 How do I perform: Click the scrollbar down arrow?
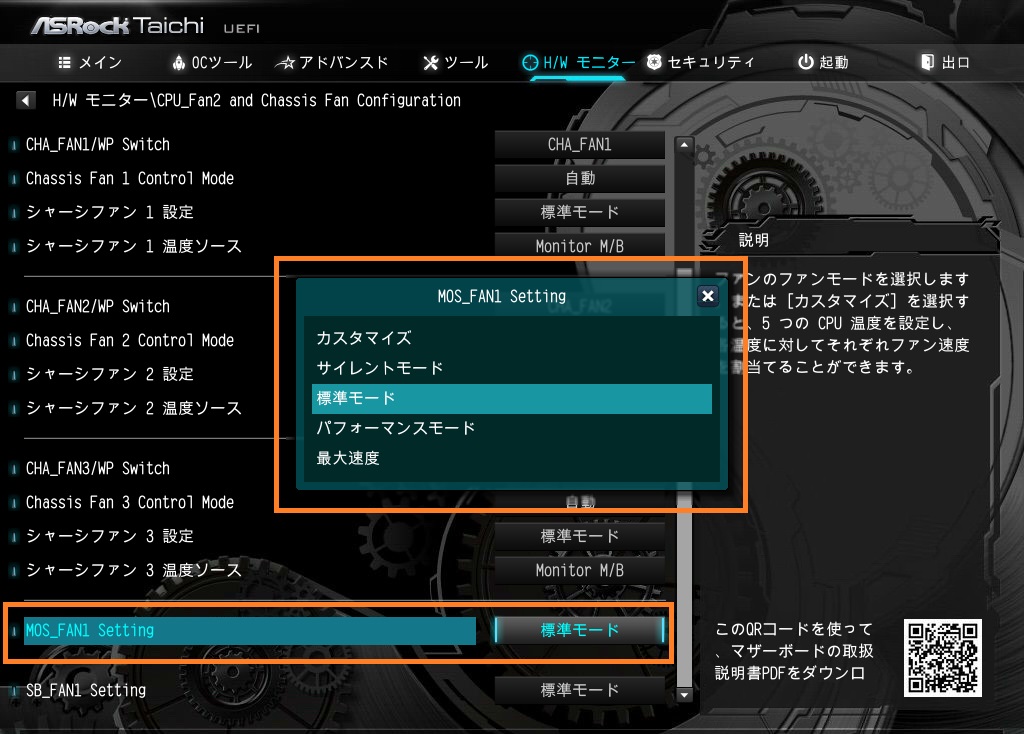click(x=684, y=695)
